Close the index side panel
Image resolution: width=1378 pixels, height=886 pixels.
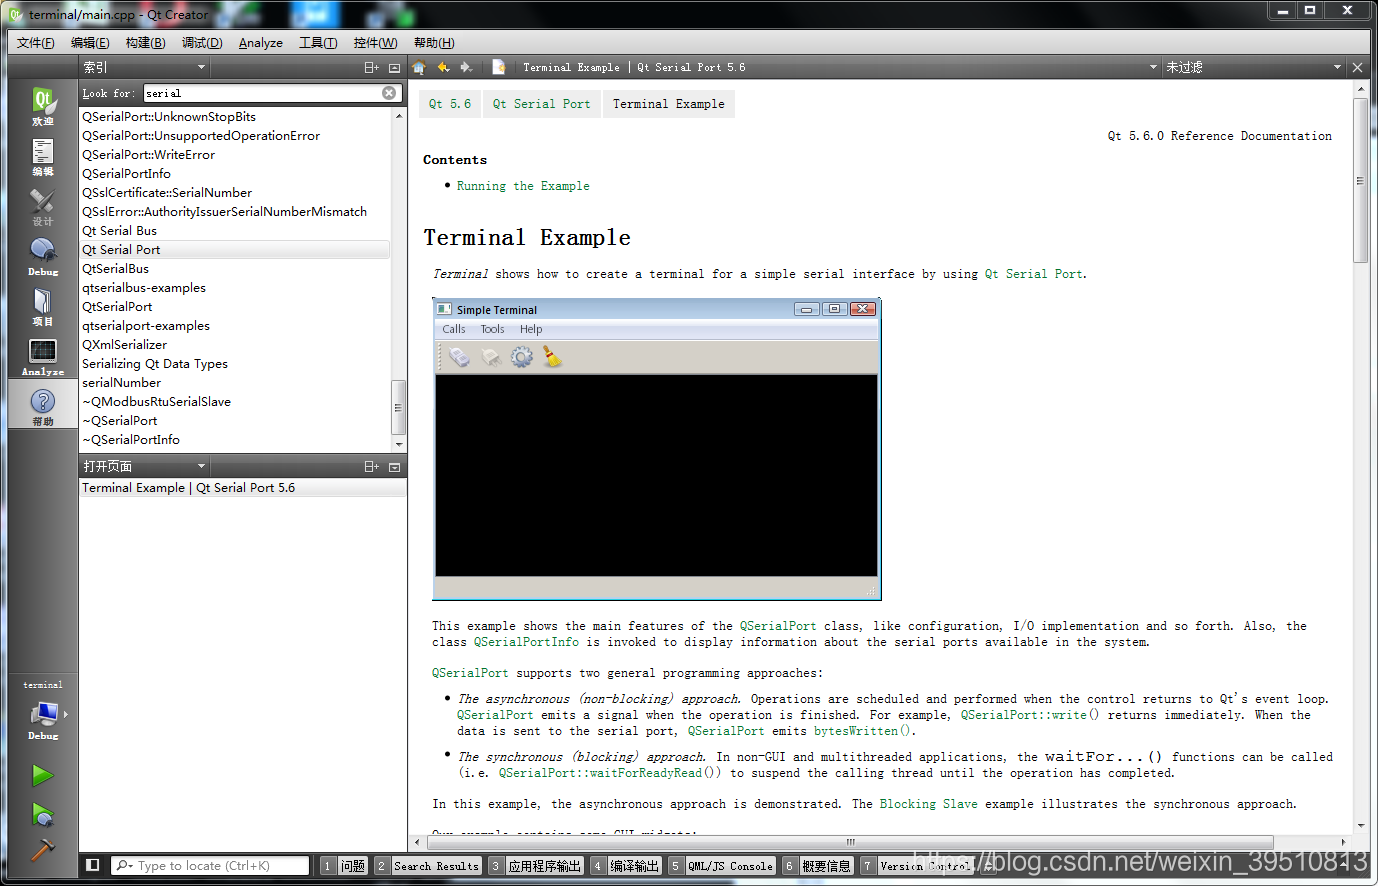[x=394, y=67]
